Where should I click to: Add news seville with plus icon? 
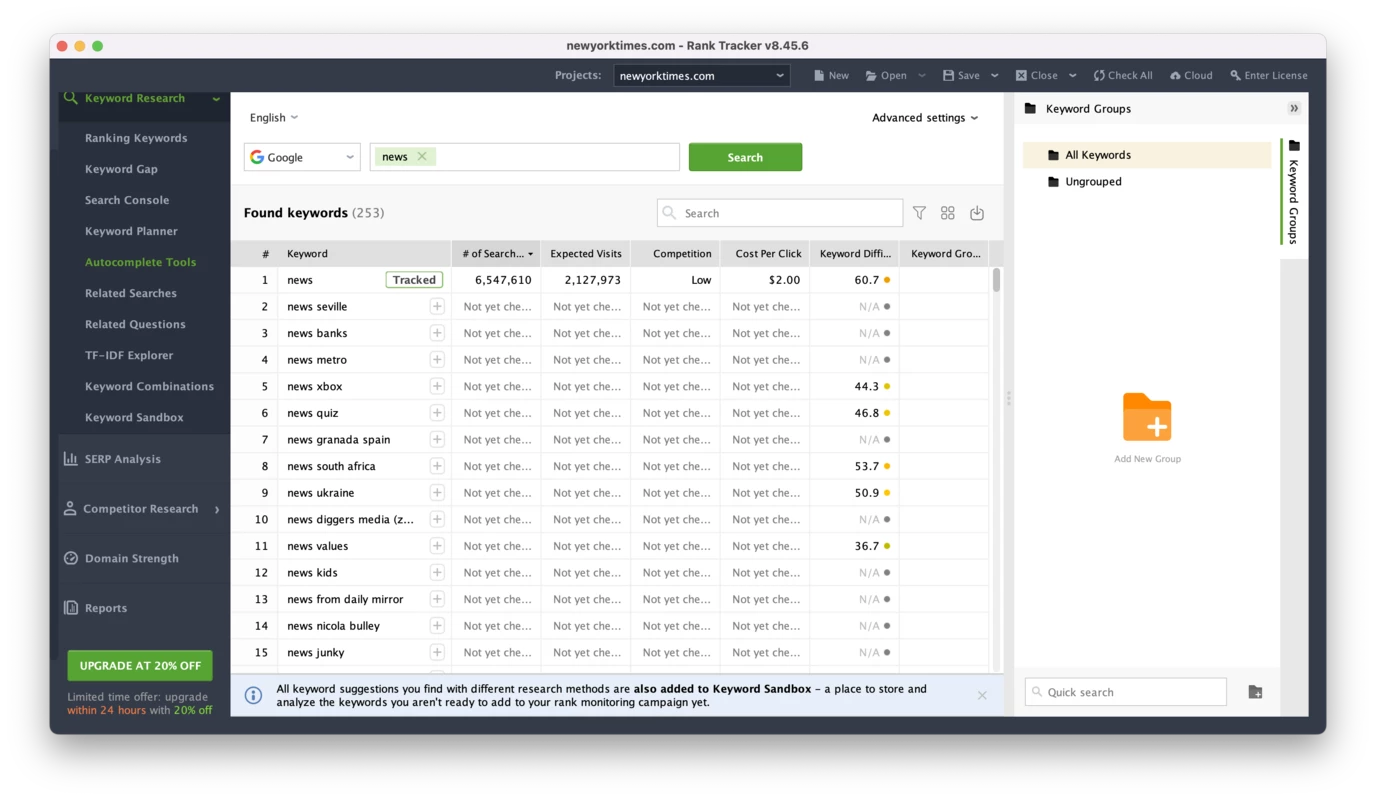[437, 306]
